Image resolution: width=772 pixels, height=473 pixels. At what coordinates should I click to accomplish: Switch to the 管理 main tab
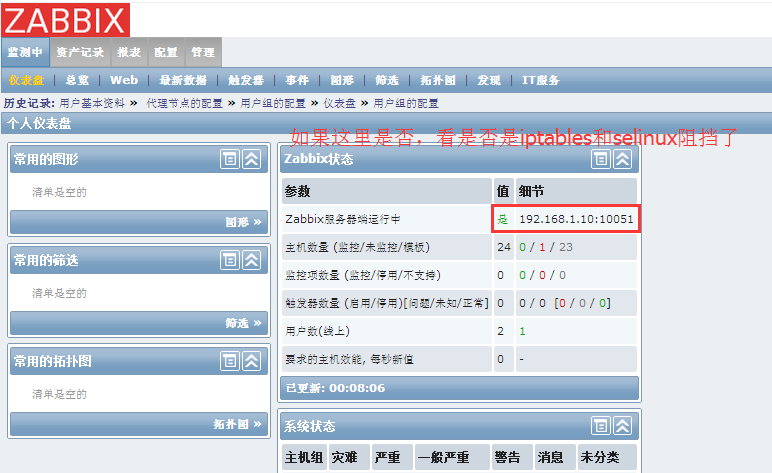click(203, 52)
